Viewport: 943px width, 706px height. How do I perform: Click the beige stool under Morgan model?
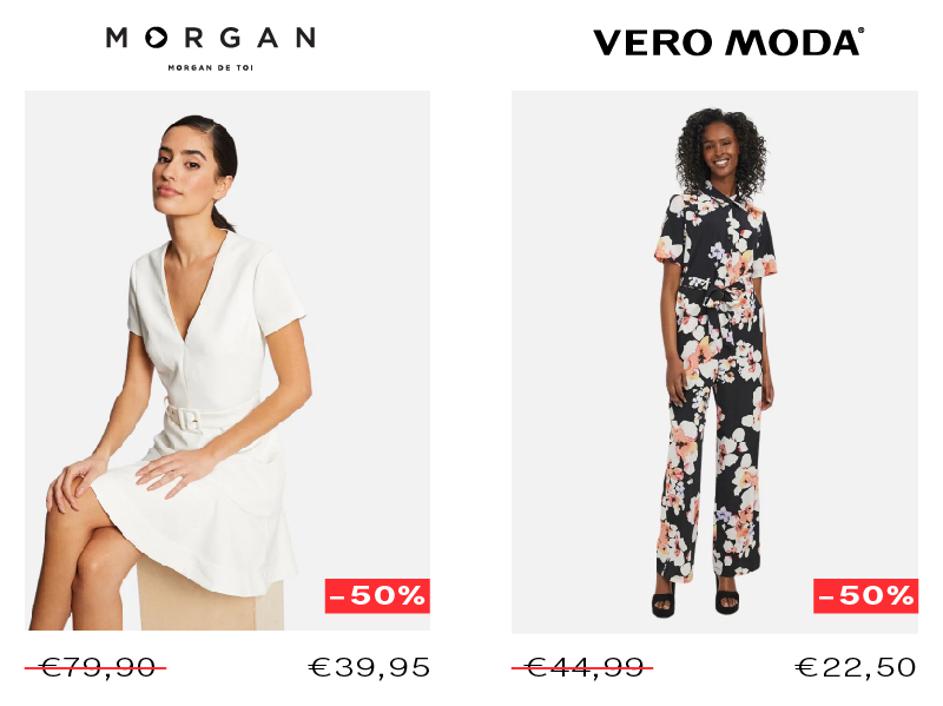(210, 595)
